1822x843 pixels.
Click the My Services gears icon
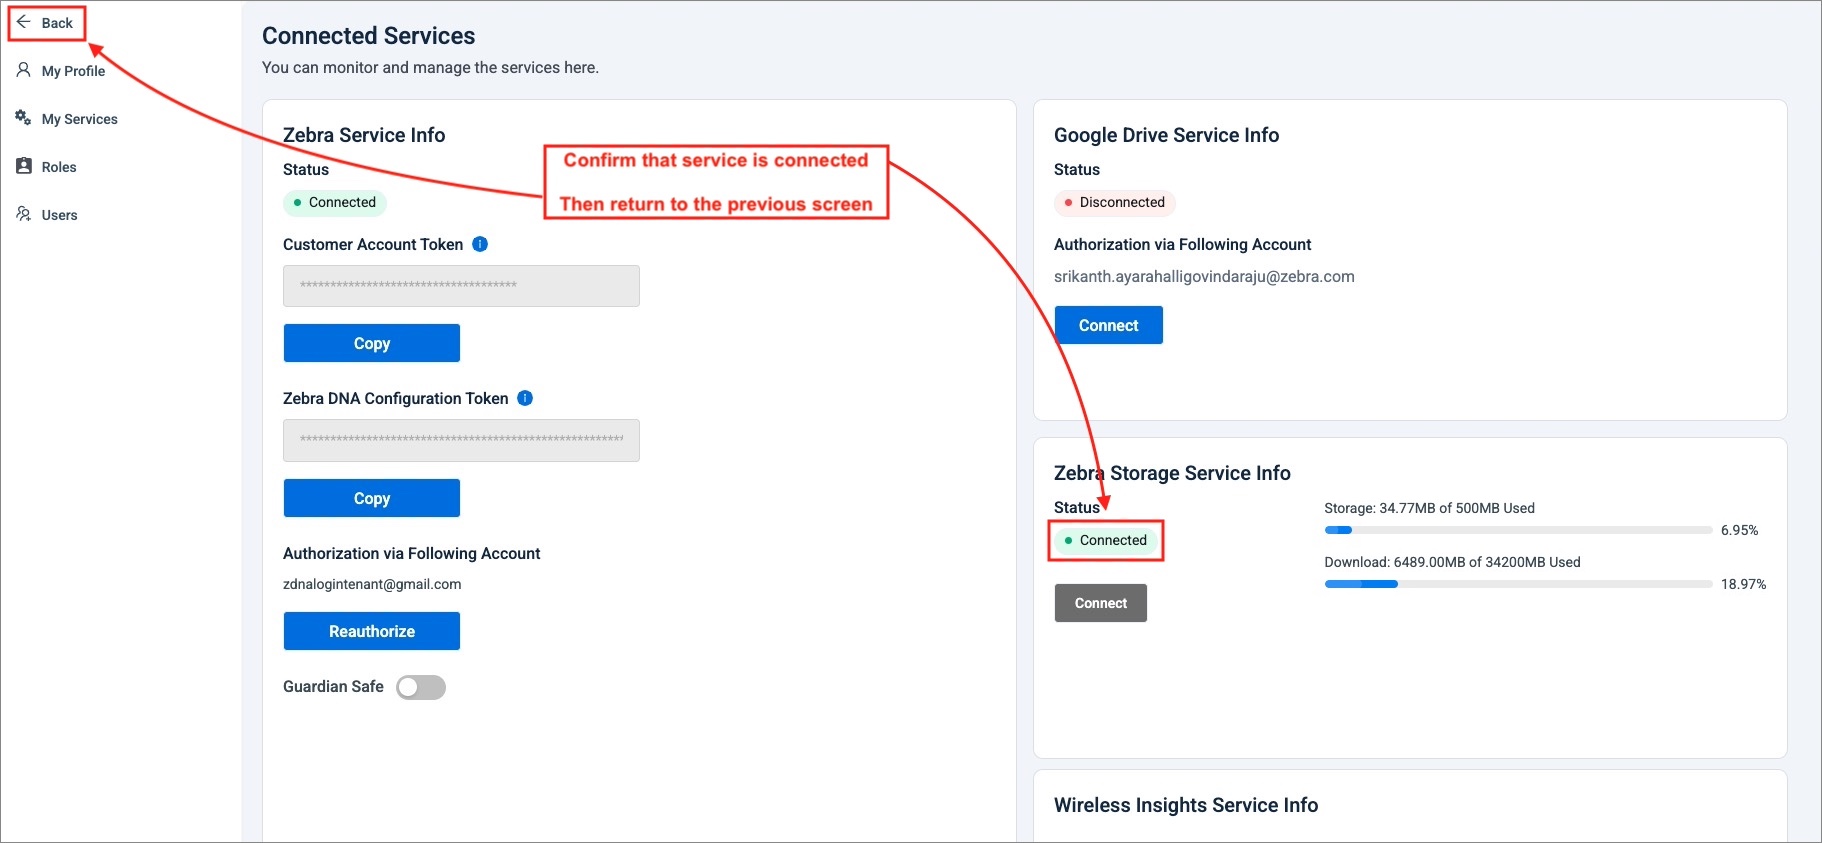click(23, 118)
